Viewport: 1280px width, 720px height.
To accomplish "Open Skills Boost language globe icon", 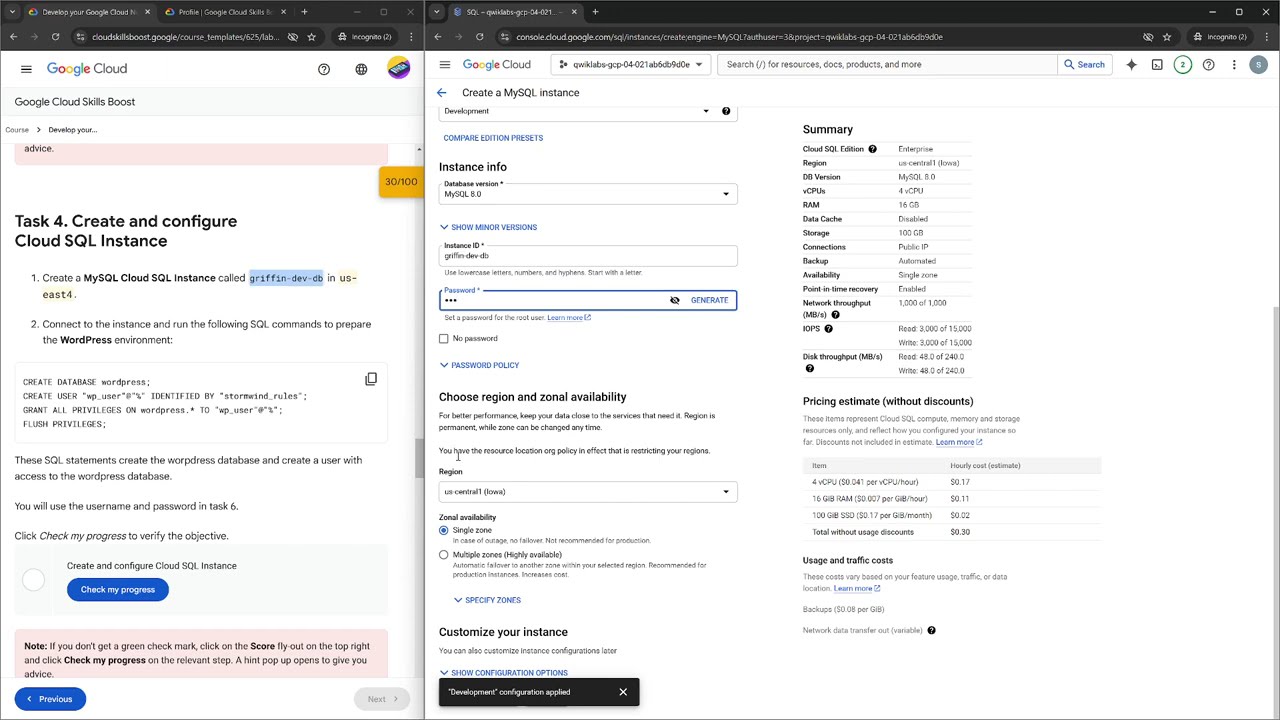I will pos(361,69).
